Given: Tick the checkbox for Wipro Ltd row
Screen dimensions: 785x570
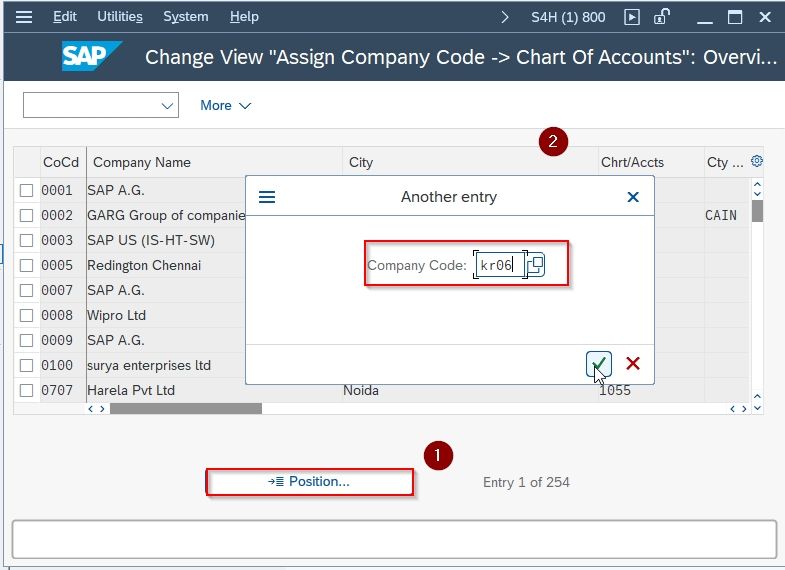Looking at the screenshot, I should point(26,315).
